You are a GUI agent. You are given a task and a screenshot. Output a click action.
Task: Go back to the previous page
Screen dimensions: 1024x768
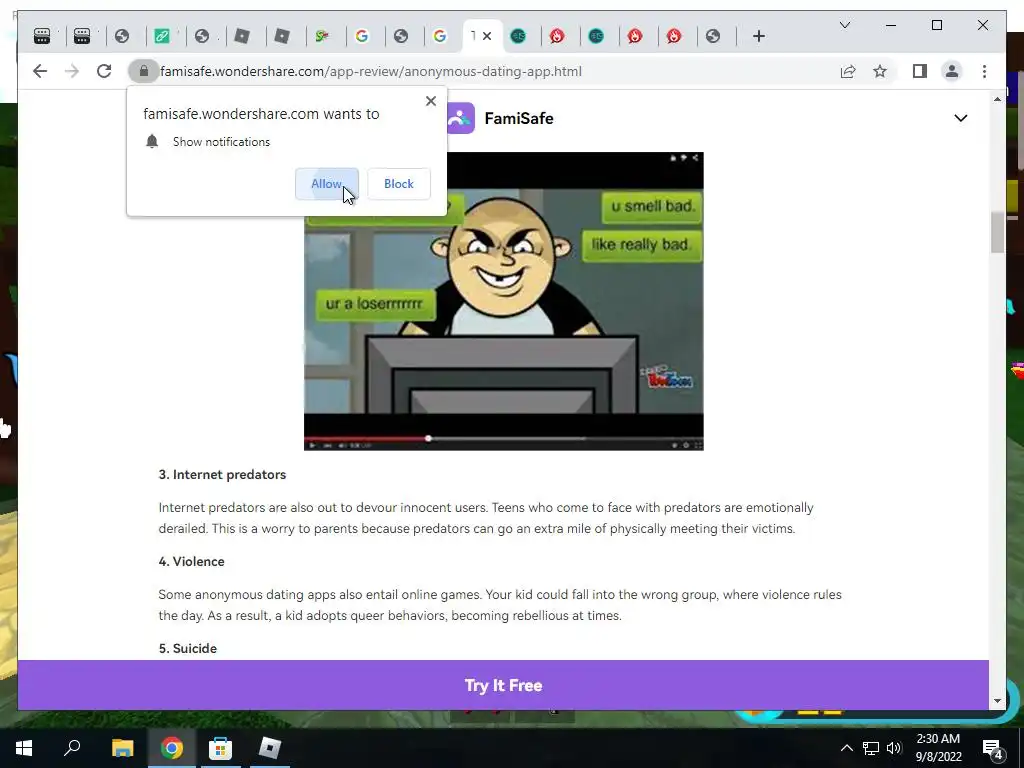pyautogui.click(x=40, y=71)
